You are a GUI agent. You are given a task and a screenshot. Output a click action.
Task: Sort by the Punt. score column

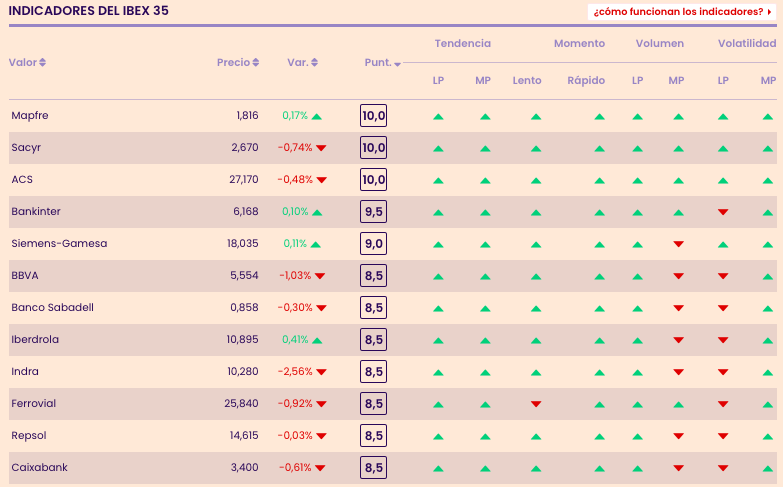pyautogui.click(x=382, y=63)
